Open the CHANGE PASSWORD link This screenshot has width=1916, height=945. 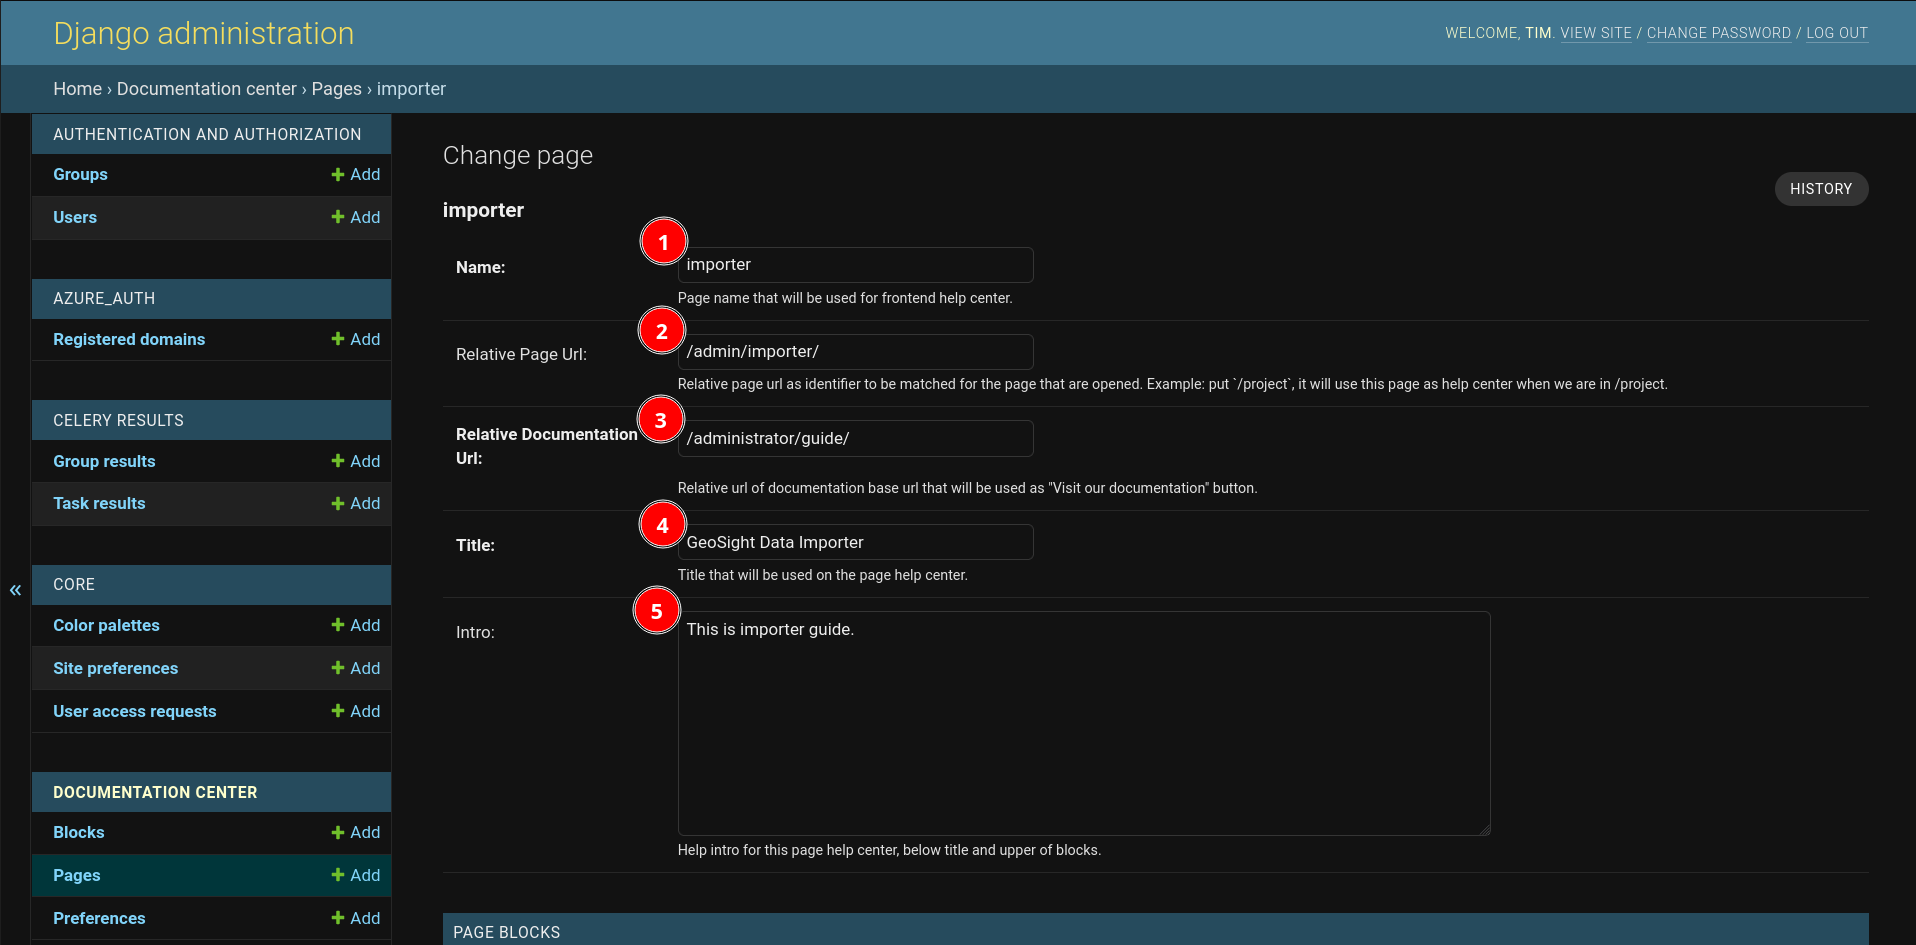[x=1719, y=33]
